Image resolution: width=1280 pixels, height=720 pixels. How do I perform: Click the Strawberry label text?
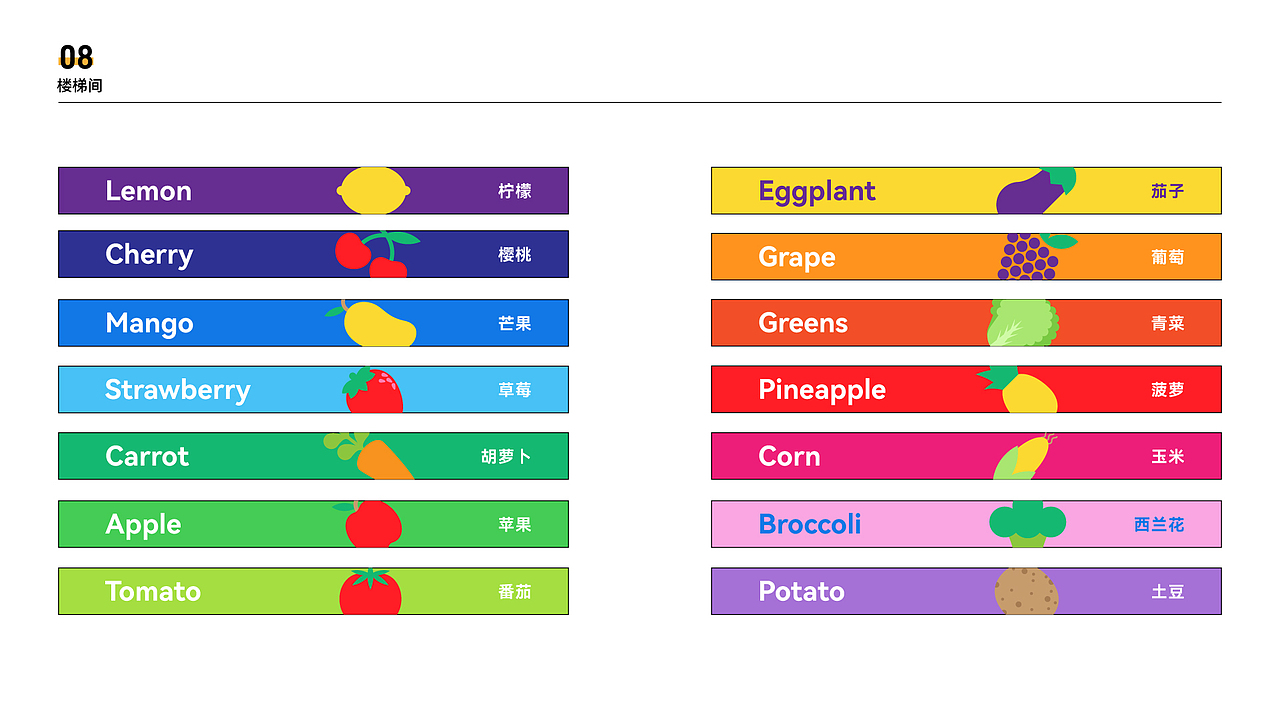[x=178, y=390]
